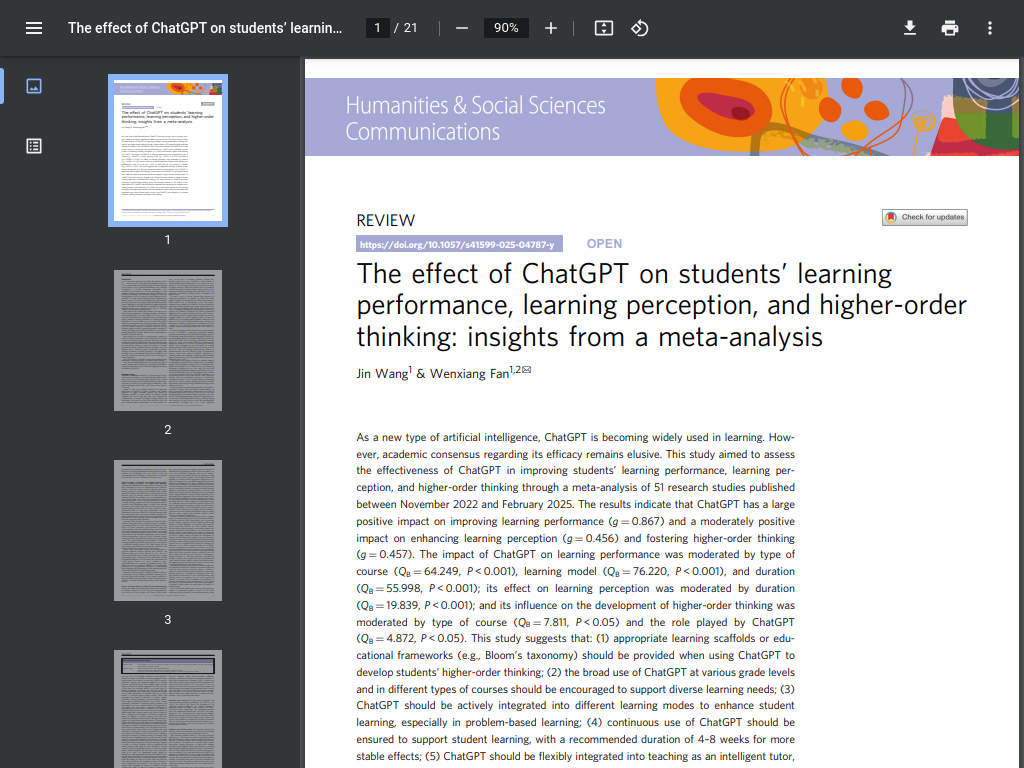Select the 90% zoom level field
The image size is (1024, 768).
[506, 28]
